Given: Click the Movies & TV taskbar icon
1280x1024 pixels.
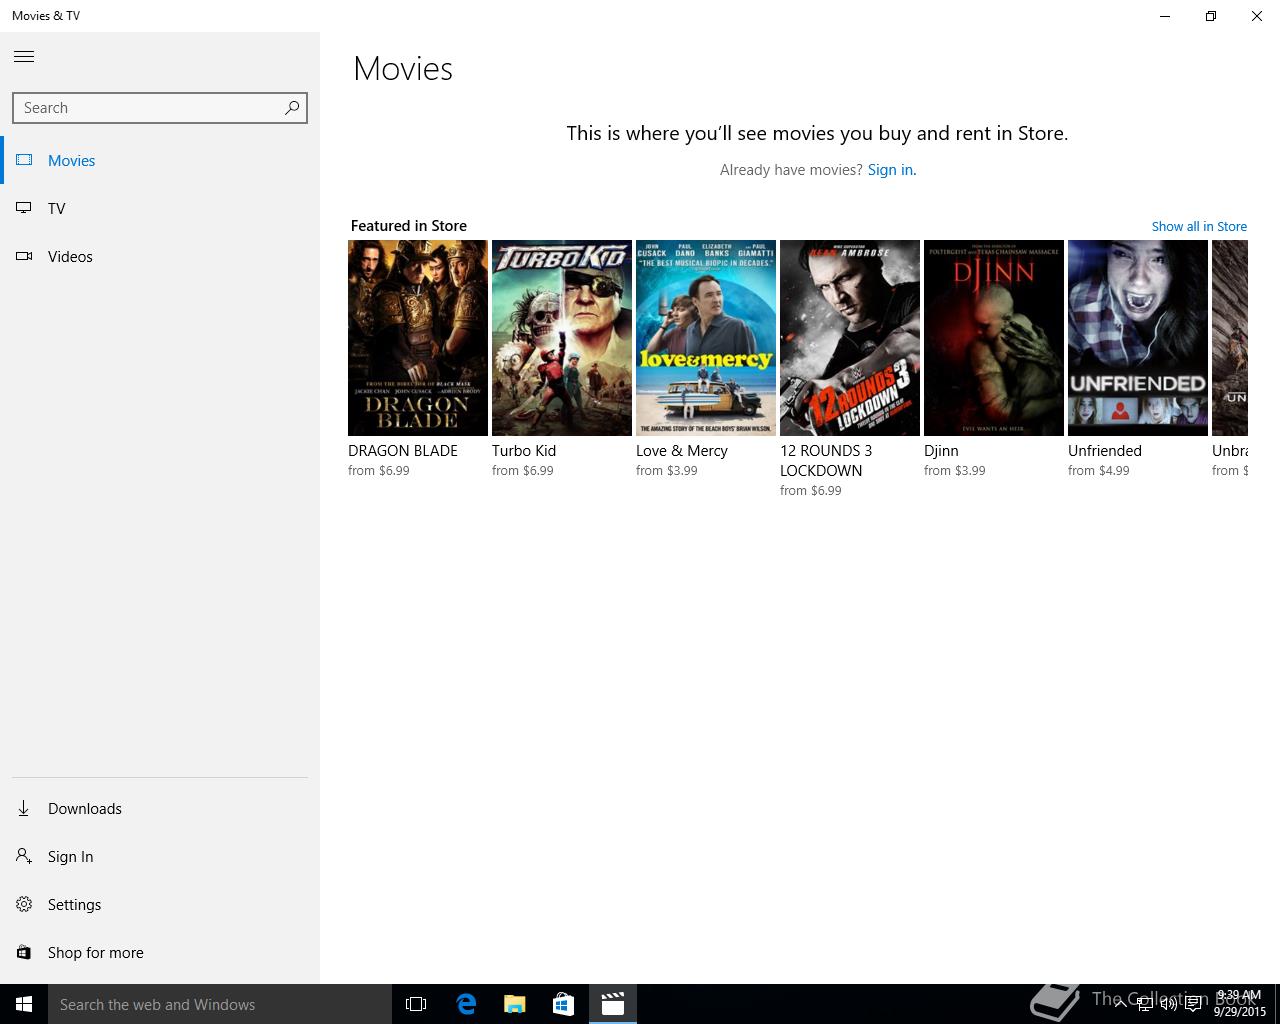Looking at the screenshot, I should (613, 1004).
